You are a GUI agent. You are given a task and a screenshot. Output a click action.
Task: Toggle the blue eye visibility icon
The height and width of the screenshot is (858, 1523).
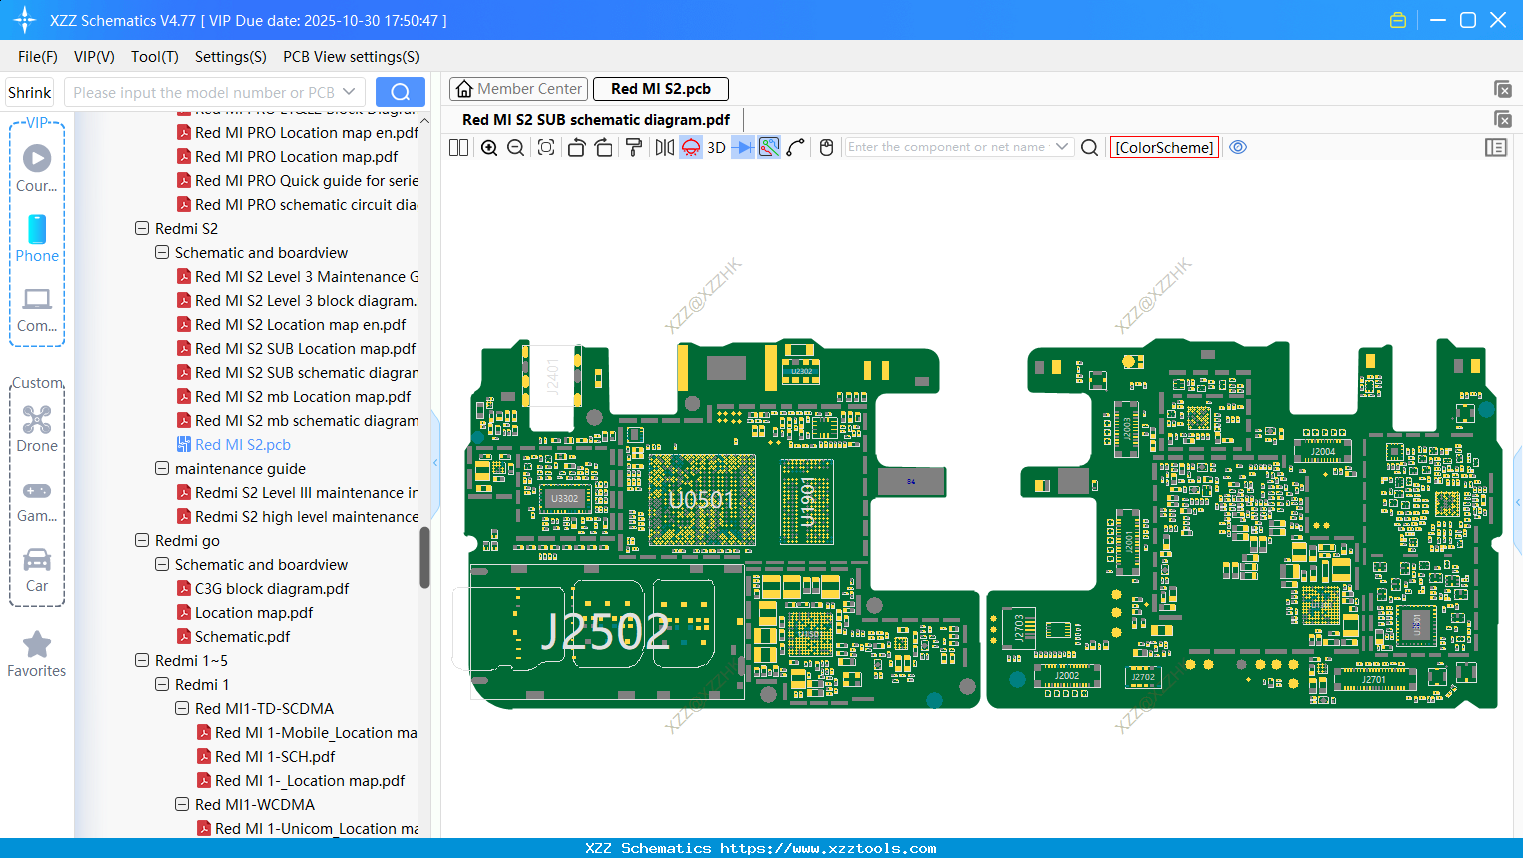[1238, 148]
